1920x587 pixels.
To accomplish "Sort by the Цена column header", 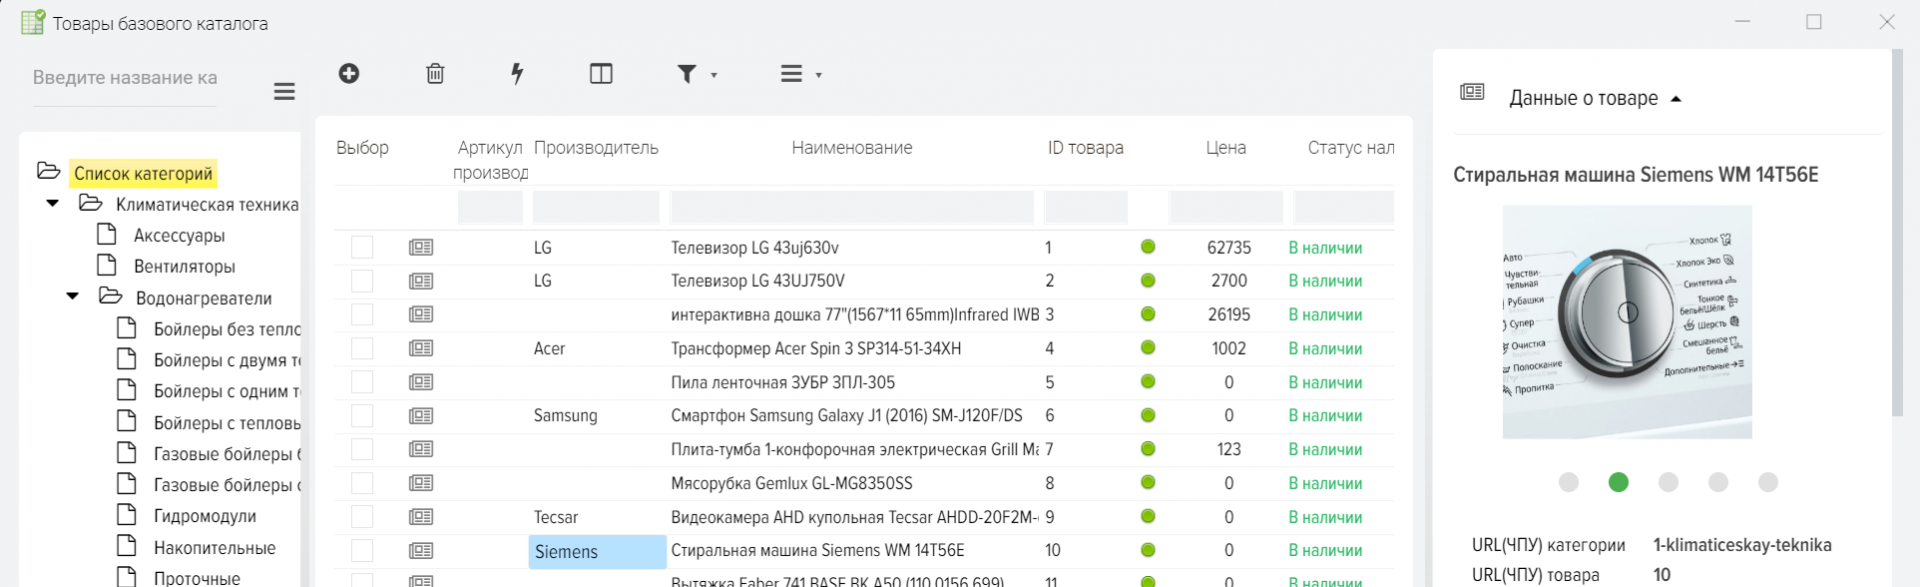I will (x=1225, y=148).
